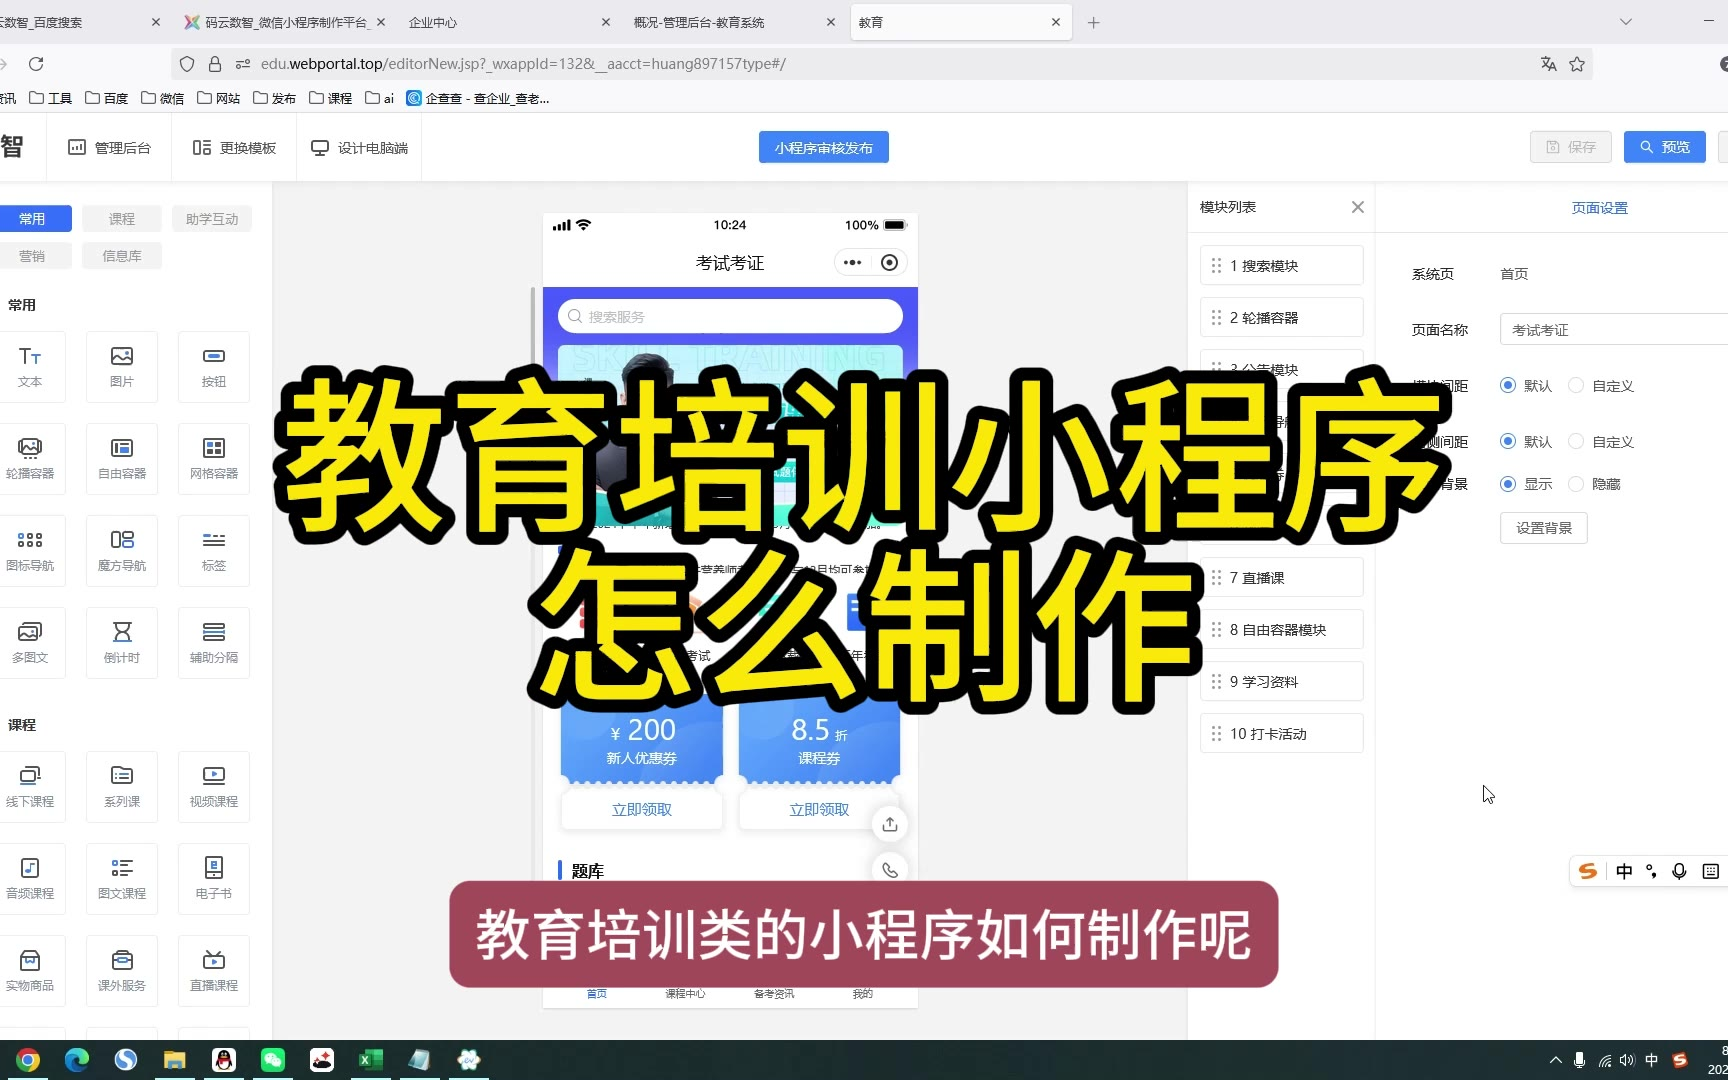Add the 视频课程 video course component
The height and width of the screenshot is (1080, 1728).
pos(214,787)
